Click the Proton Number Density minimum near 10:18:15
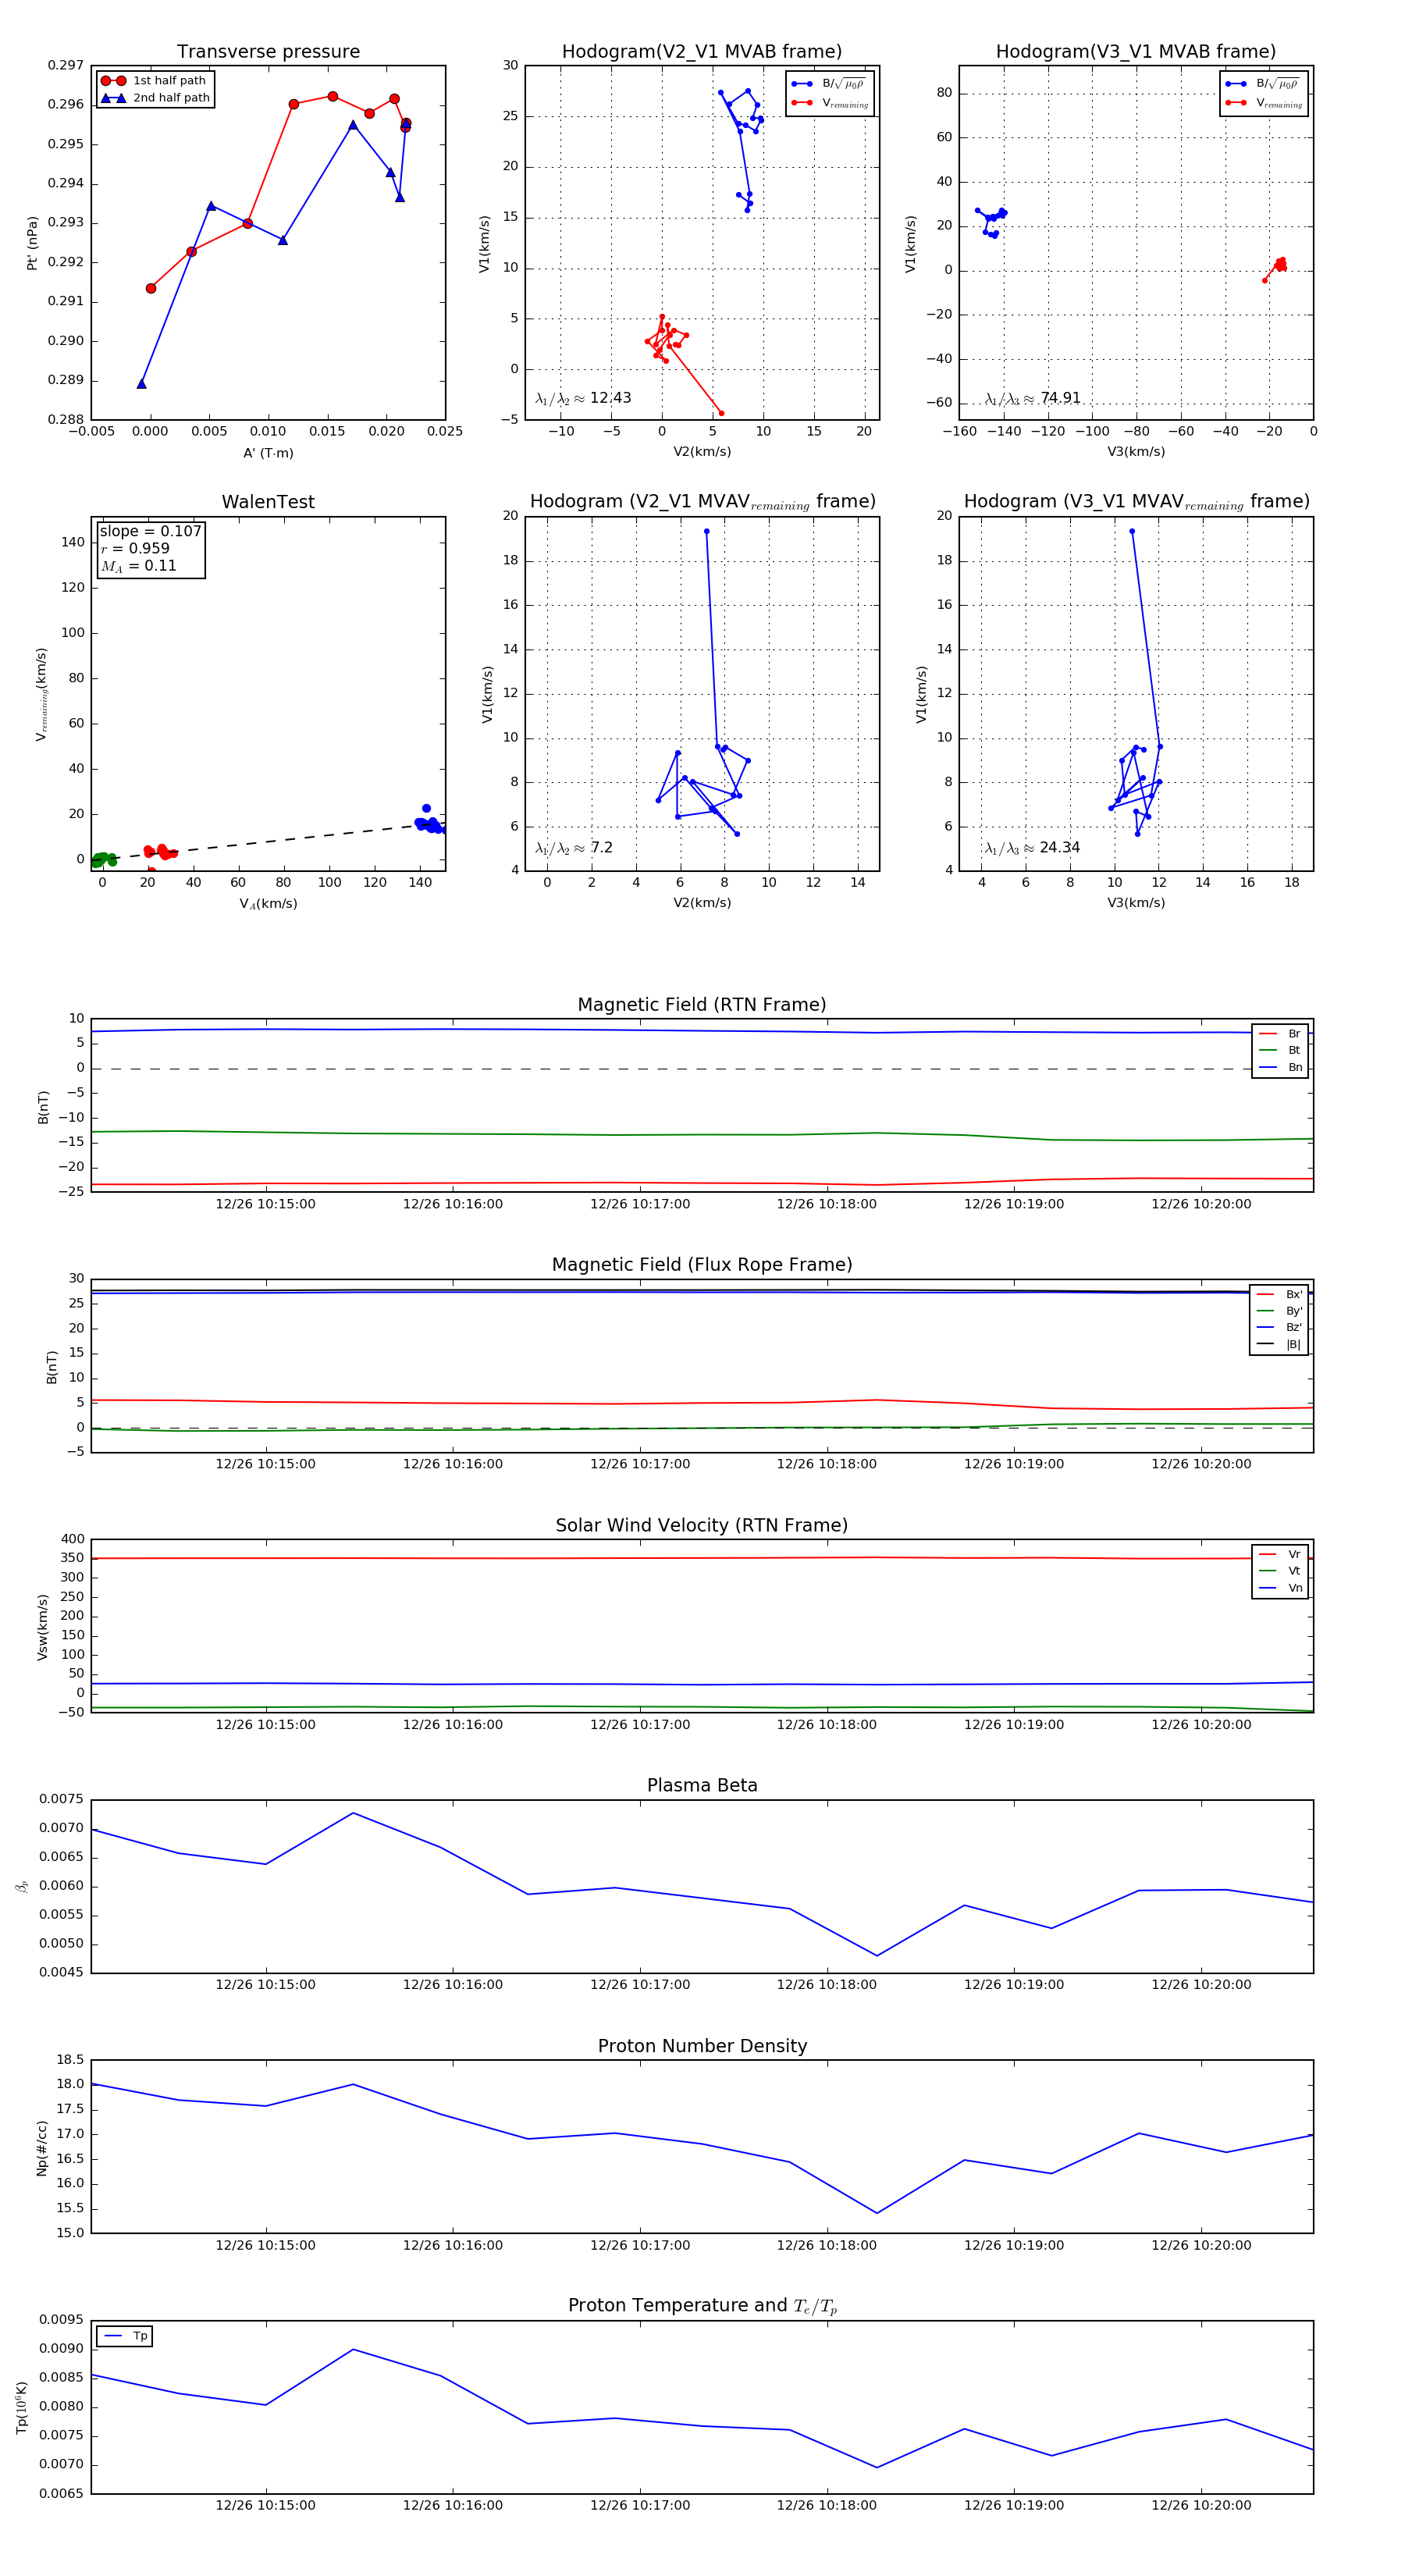 (x=877, y=2213)
